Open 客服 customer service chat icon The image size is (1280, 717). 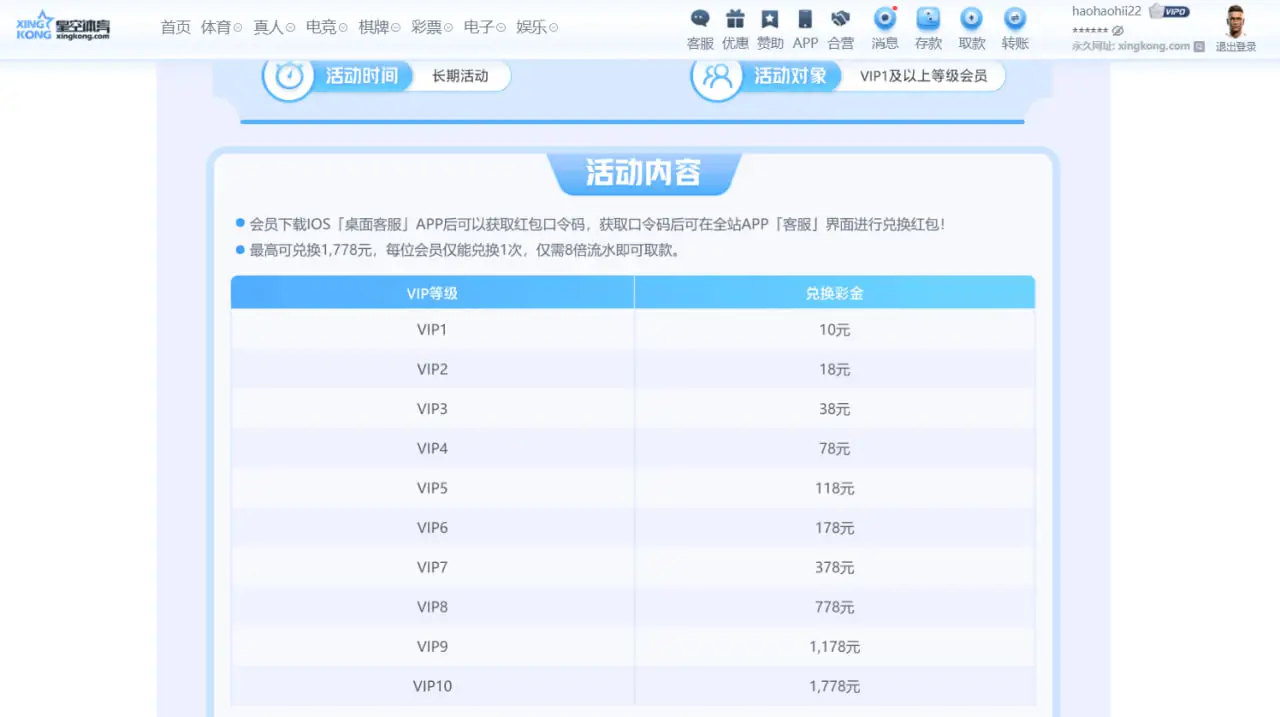coord(700,19)
